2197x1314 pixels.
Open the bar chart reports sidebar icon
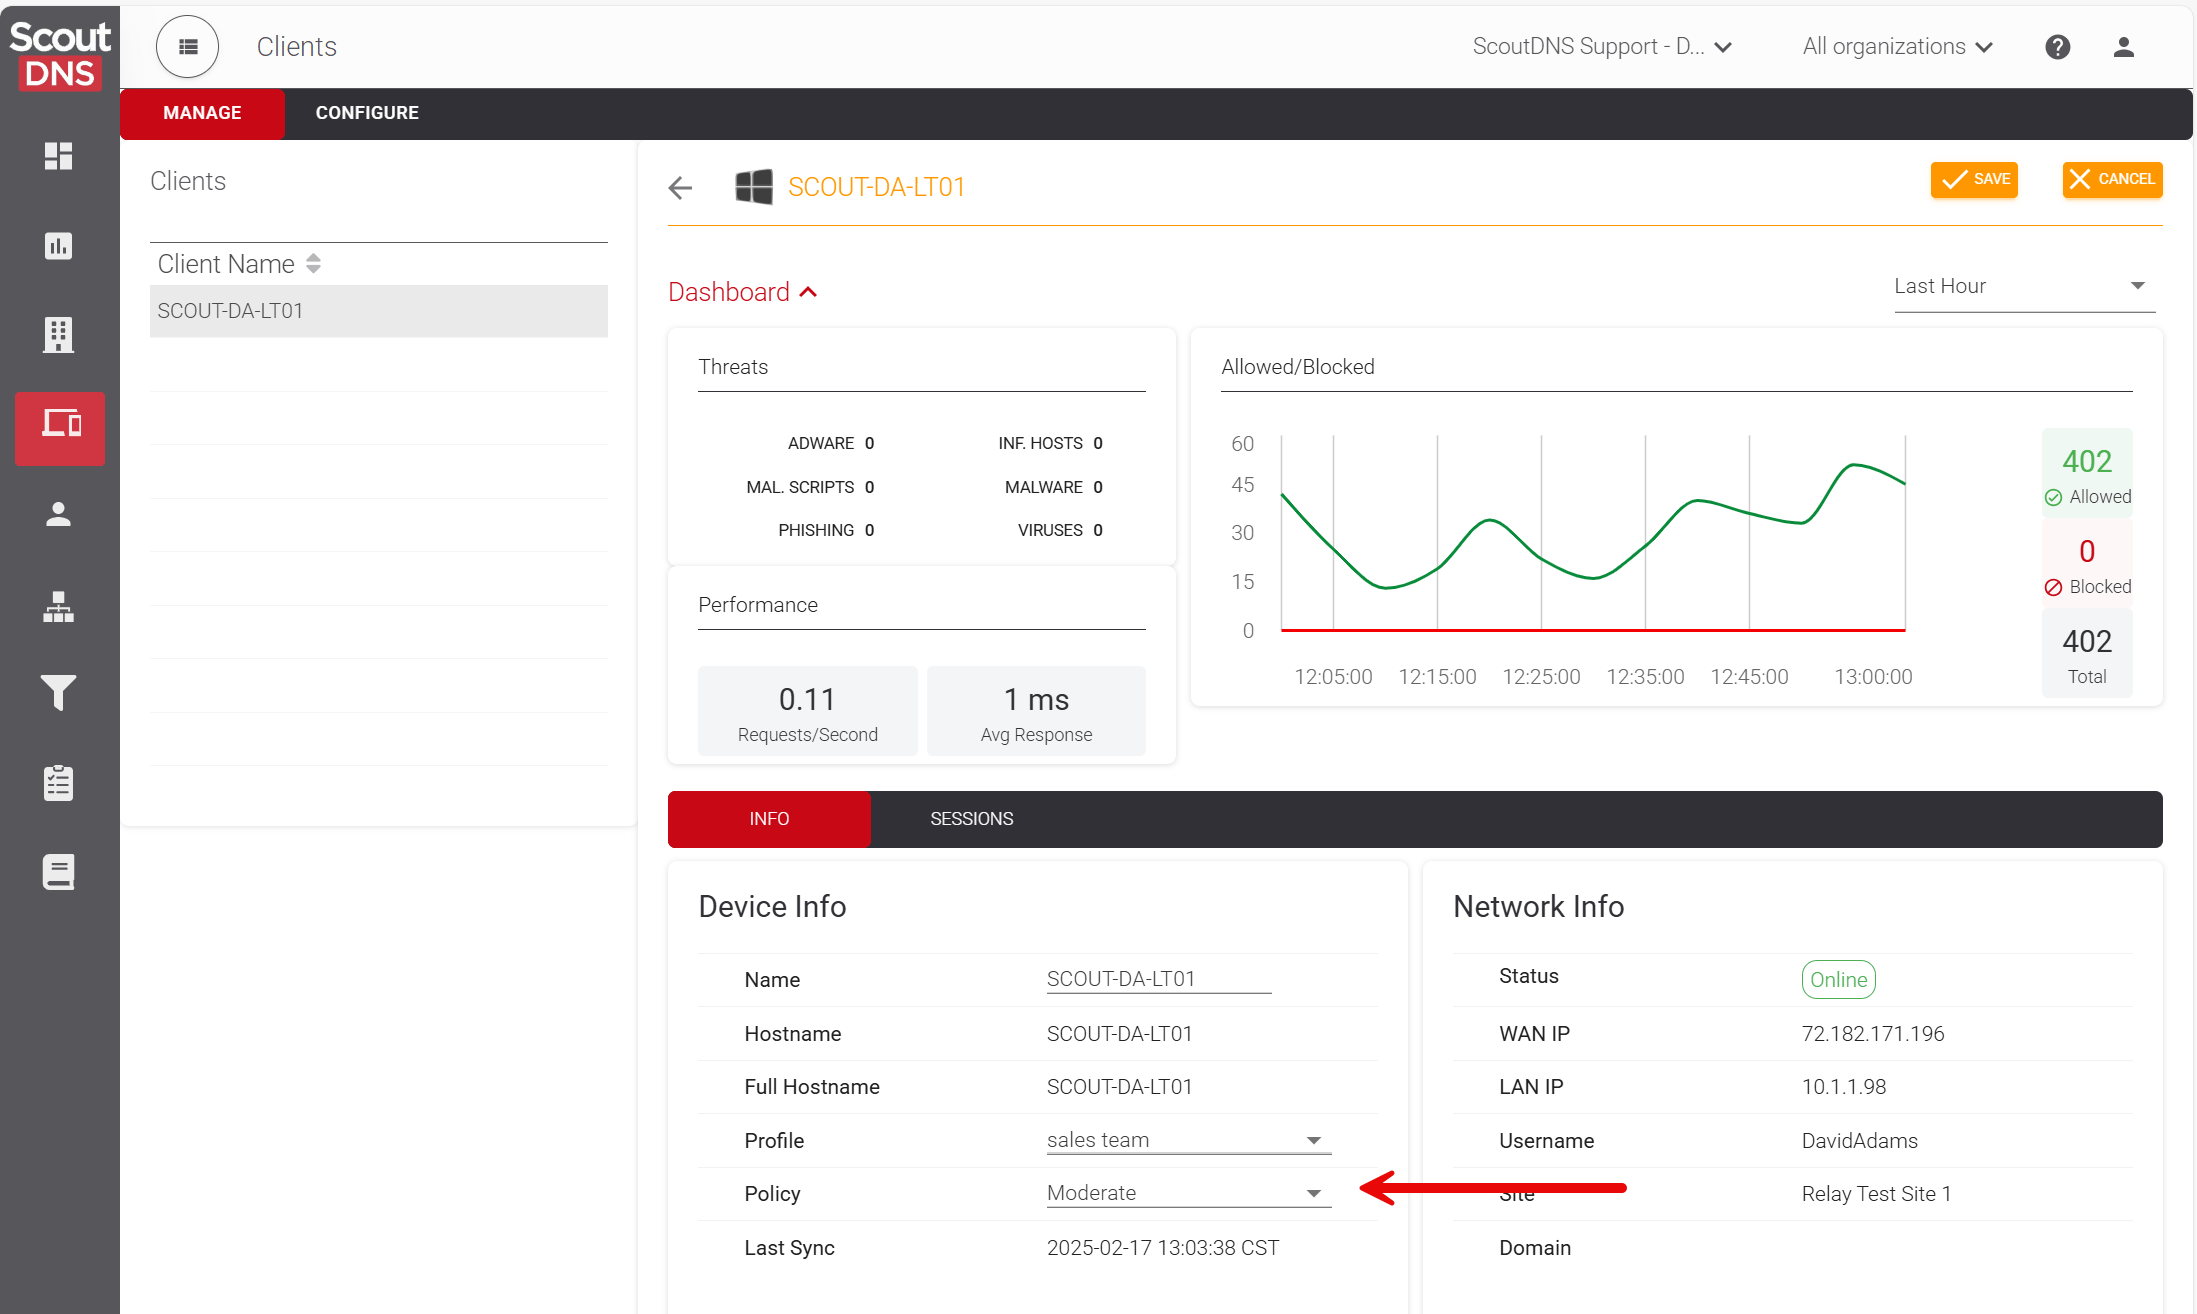(59, 245)
